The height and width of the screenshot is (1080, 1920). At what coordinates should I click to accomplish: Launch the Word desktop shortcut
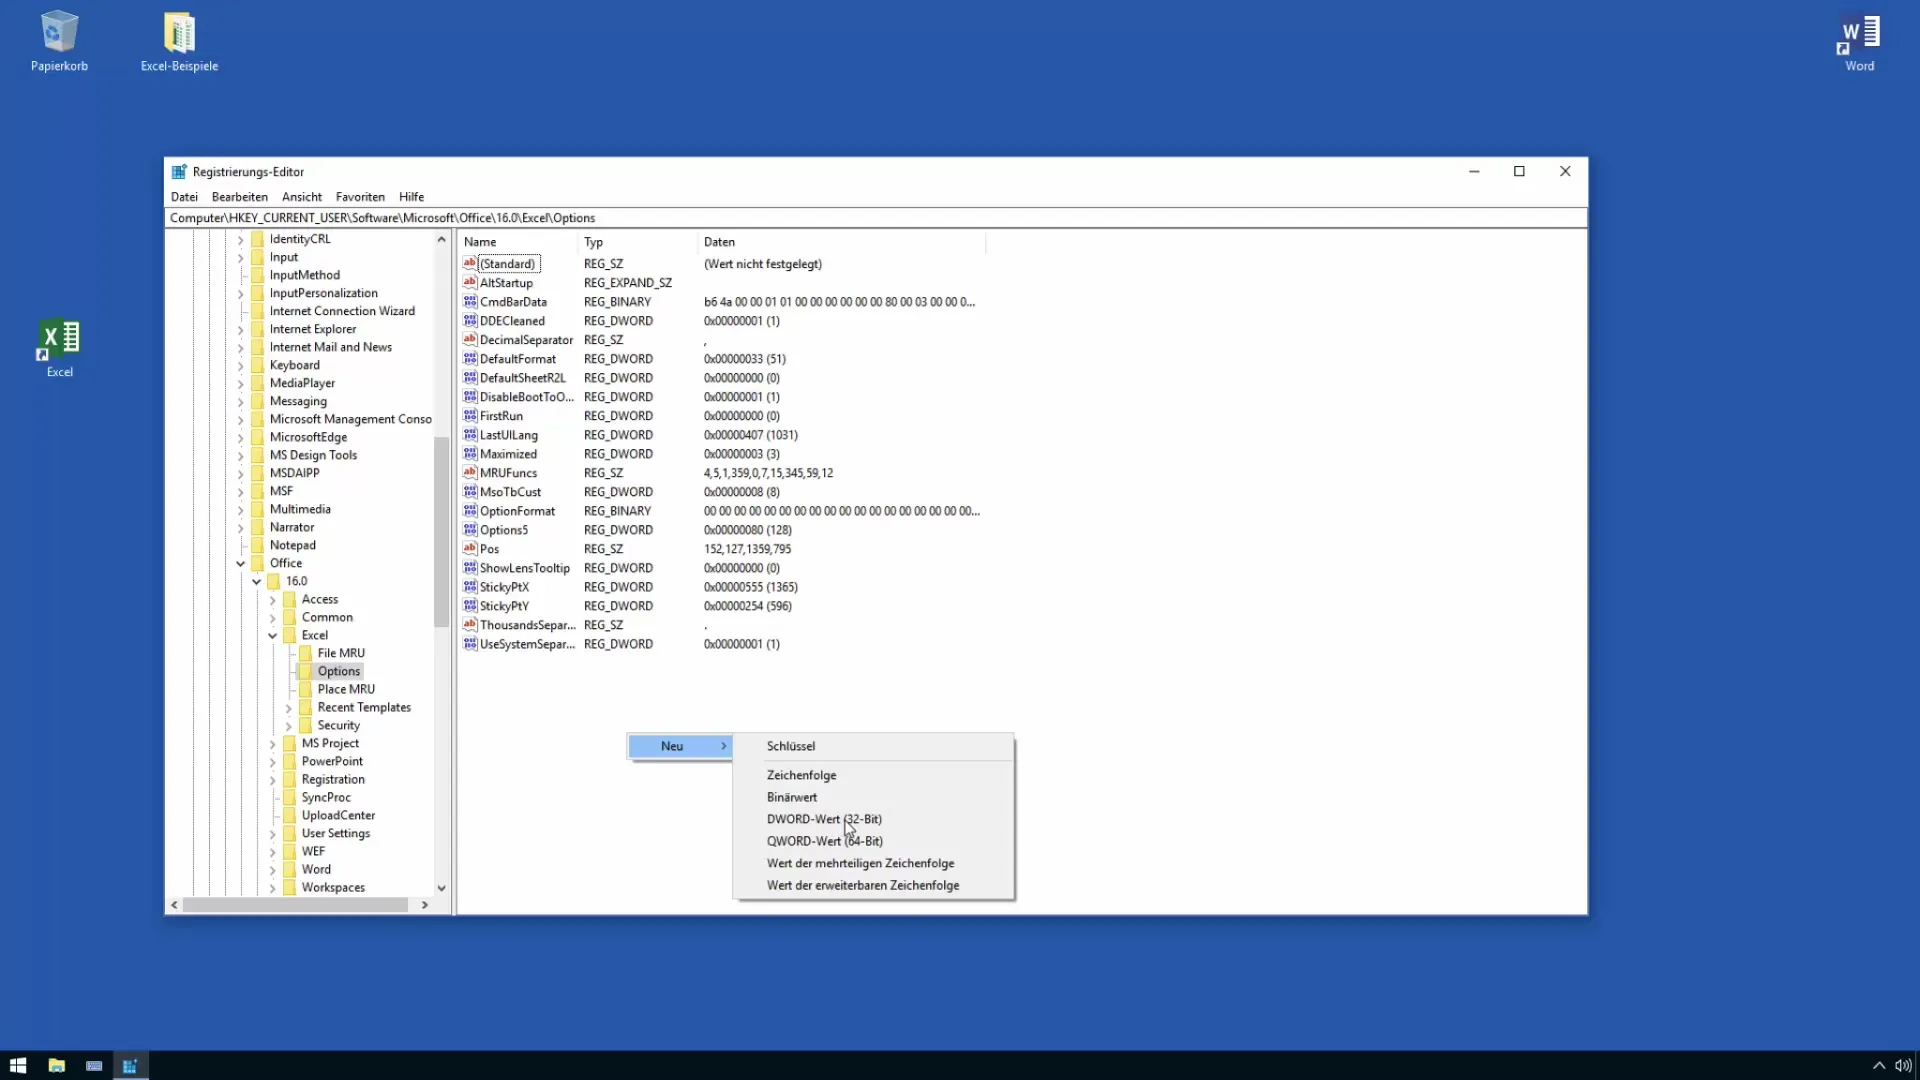tap(1859, 42)
